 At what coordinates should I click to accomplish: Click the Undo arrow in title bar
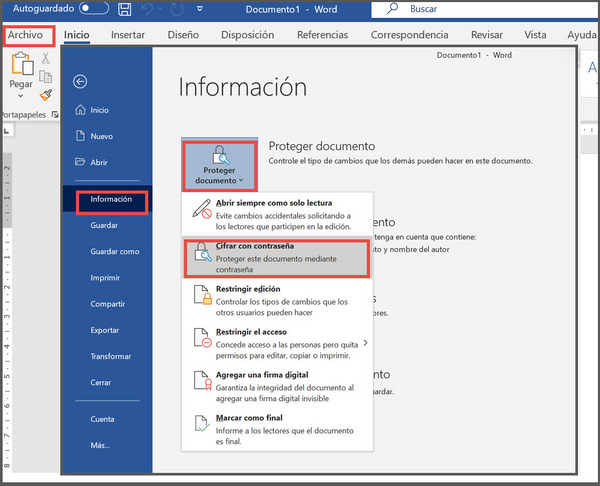click(151, 10)
